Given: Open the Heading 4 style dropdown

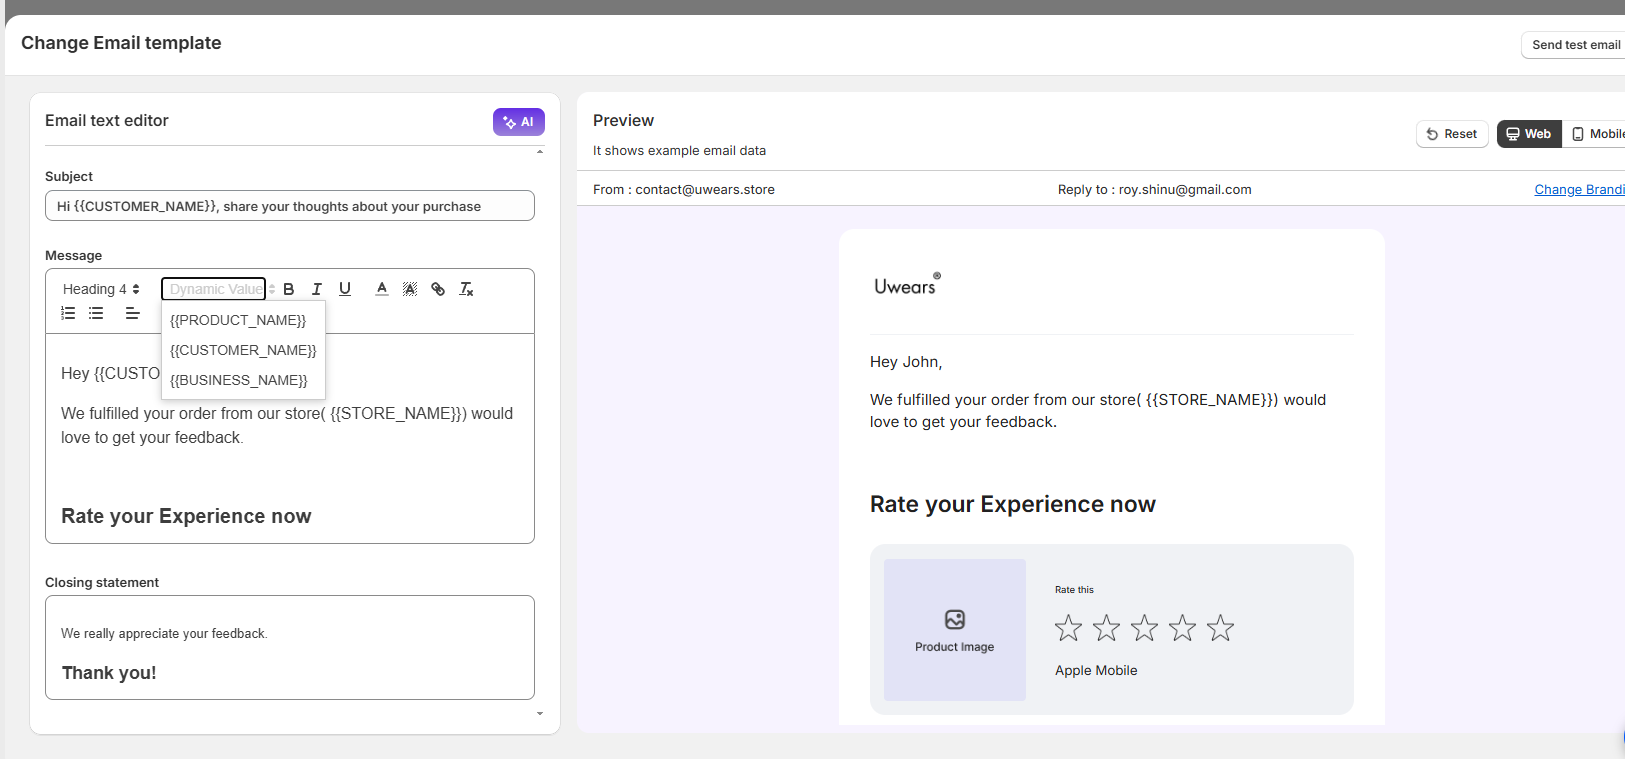Looking at the screenshot, I should [x=101, y=289].
